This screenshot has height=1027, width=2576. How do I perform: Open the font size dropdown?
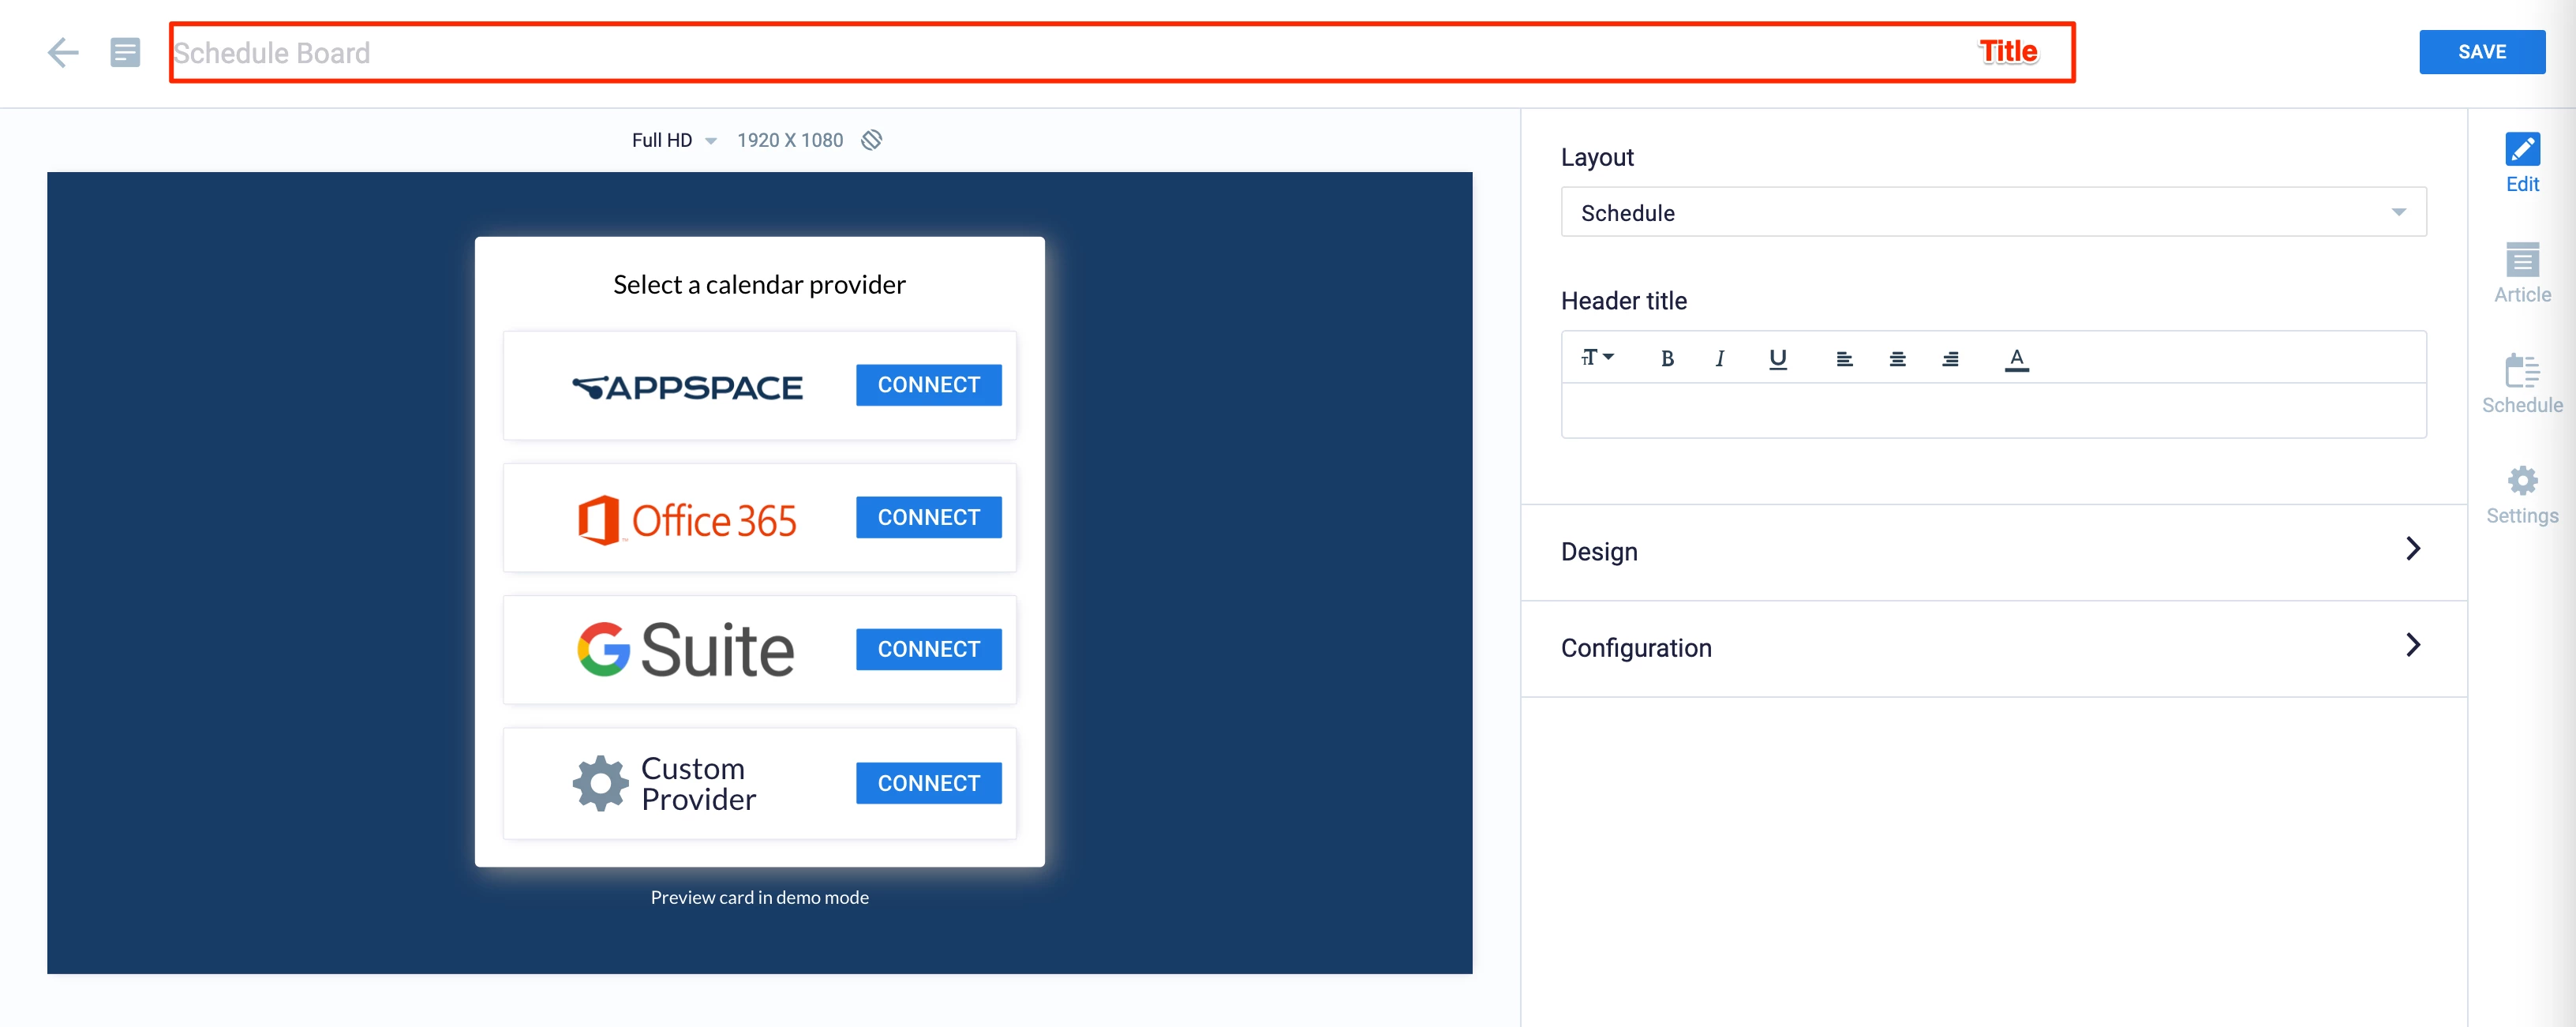click(1597, 358)
